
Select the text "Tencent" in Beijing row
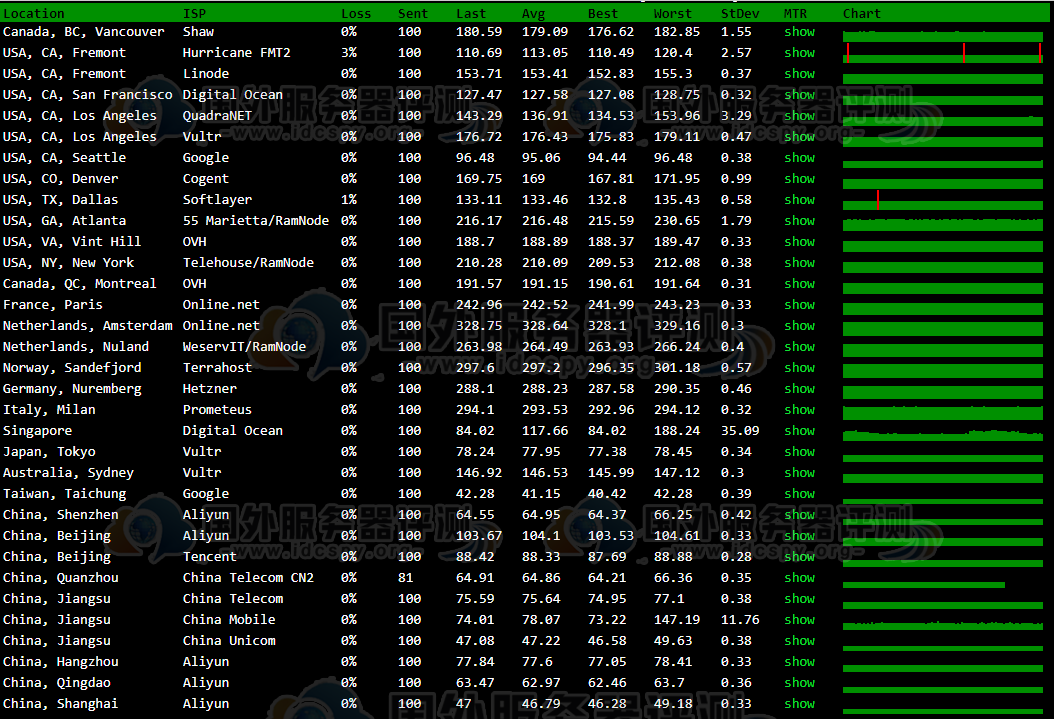pyautogui.click(x=210, y=556)
